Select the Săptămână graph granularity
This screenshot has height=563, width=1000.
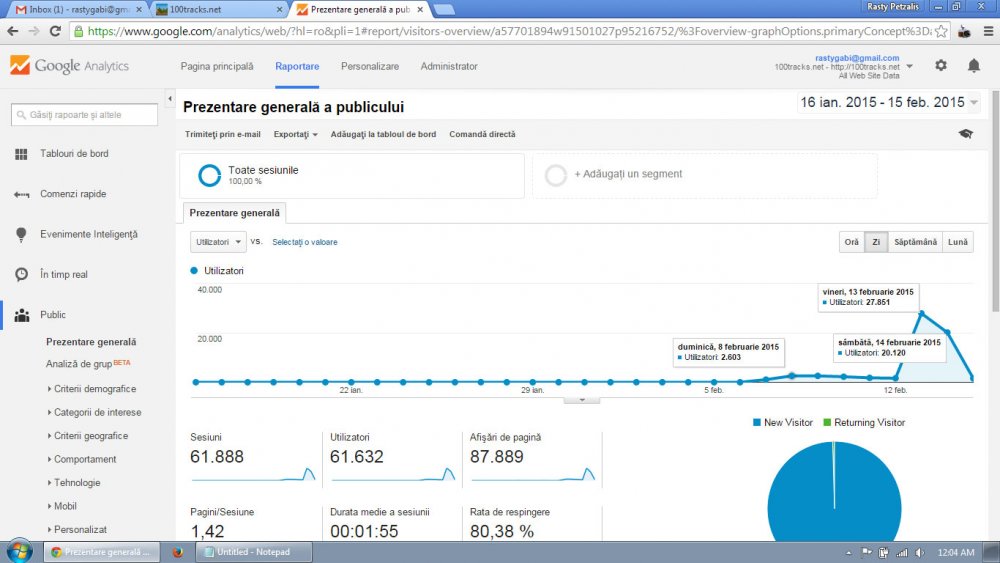click(915, 242)
